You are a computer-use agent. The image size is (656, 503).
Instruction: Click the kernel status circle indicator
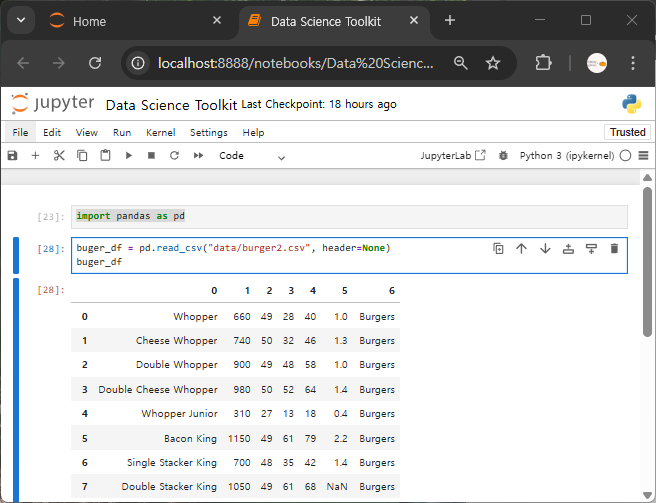(x=625, y=156)
